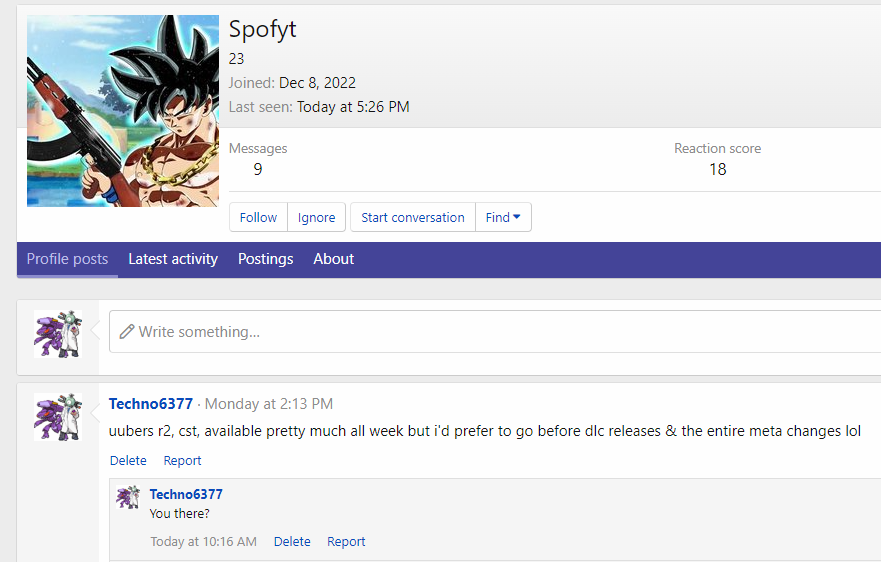Click the pencil icon in write box
The height and width of the screenshot is (562, 881).
[x=127, y=331]
